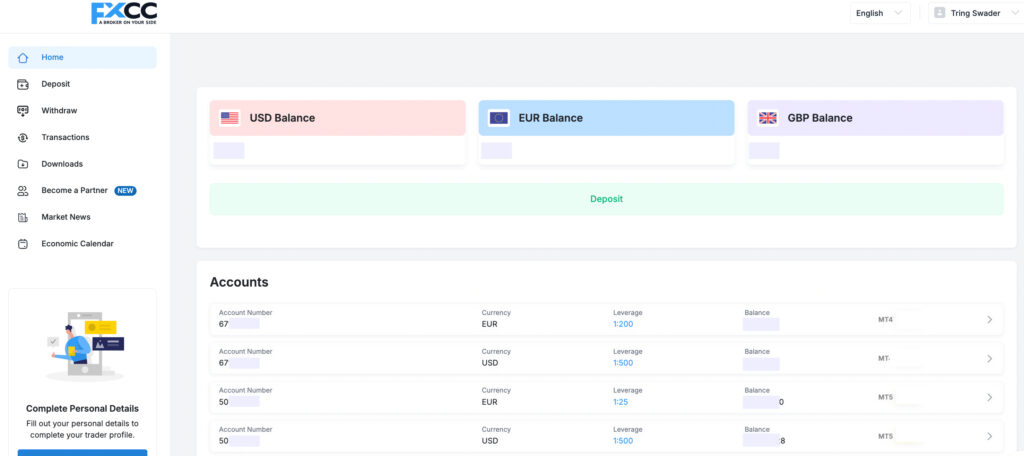1024x456 pixels.
Task: Click the Market News icon
Action: click(x=23, y=217)
